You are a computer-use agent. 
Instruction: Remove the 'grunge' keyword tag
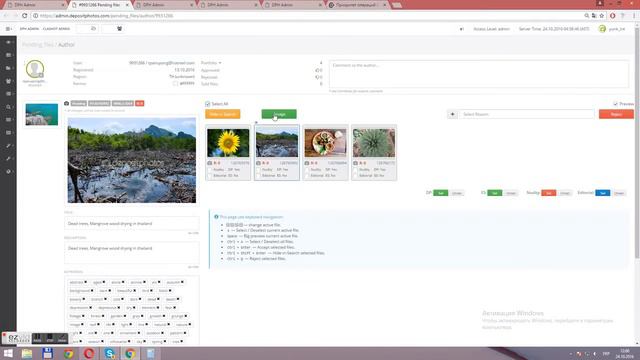pyautogui.click(x=186, y=316)
